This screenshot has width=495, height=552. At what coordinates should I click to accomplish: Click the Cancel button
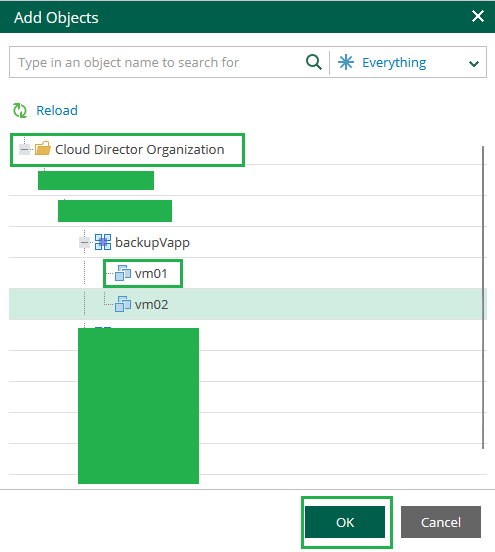coord(441,522)
